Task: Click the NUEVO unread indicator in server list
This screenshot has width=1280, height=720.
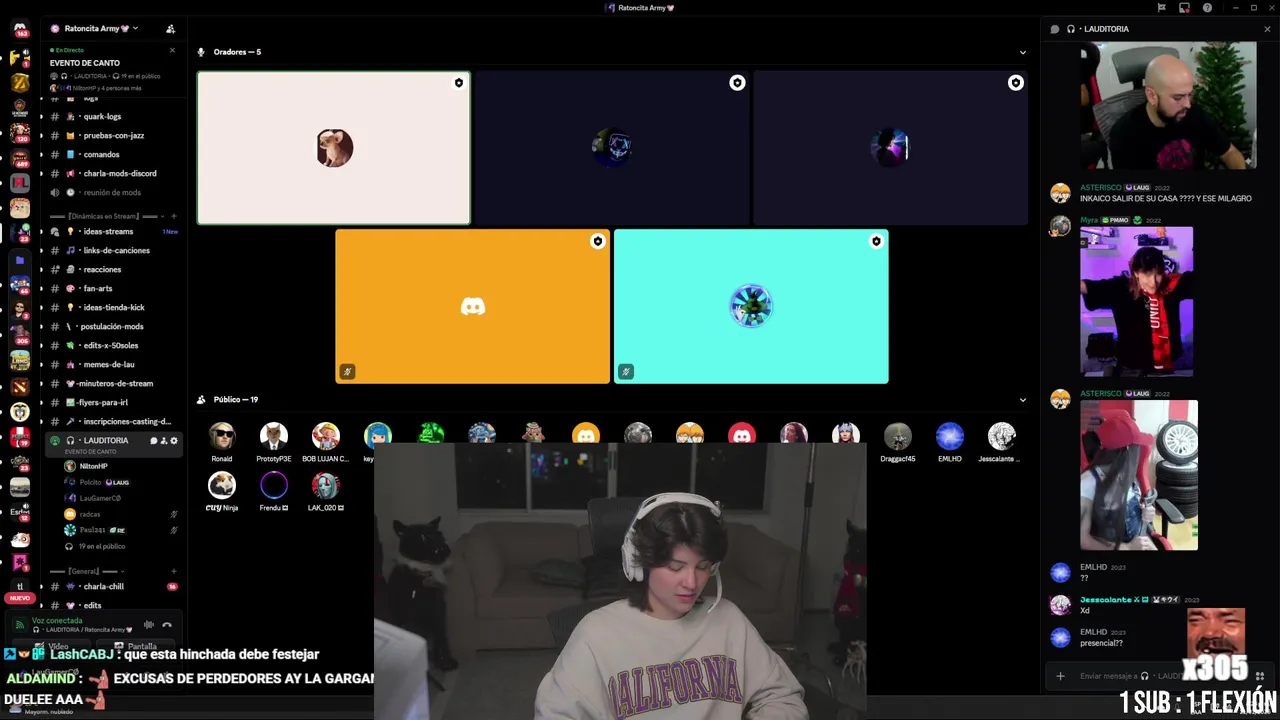Action: coord(19,598)
